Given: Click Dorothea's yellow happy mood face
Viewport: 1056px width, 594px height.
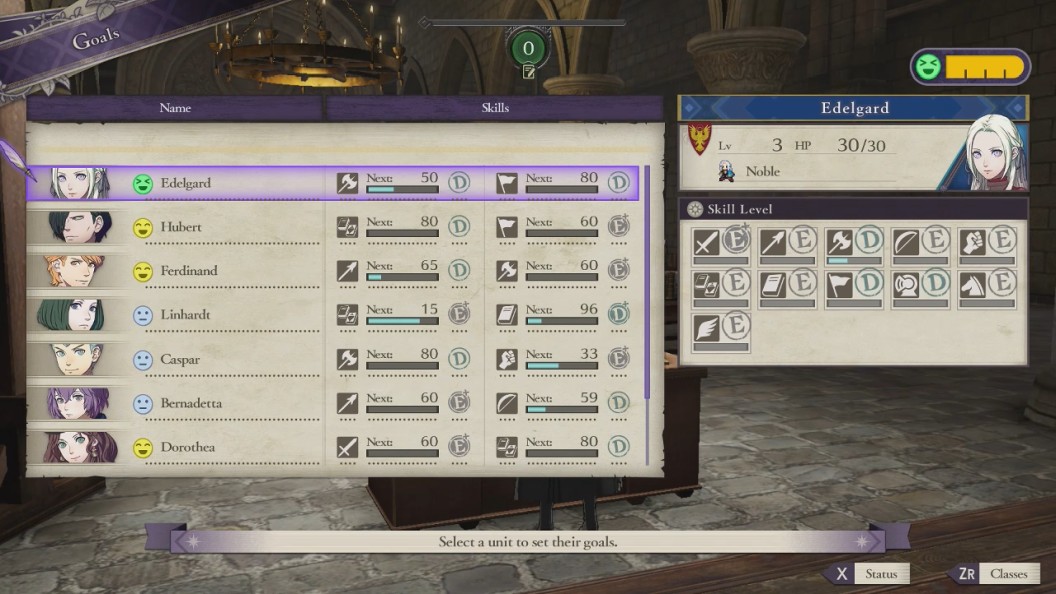Looking at the screenshot, I should pos(143,447).
